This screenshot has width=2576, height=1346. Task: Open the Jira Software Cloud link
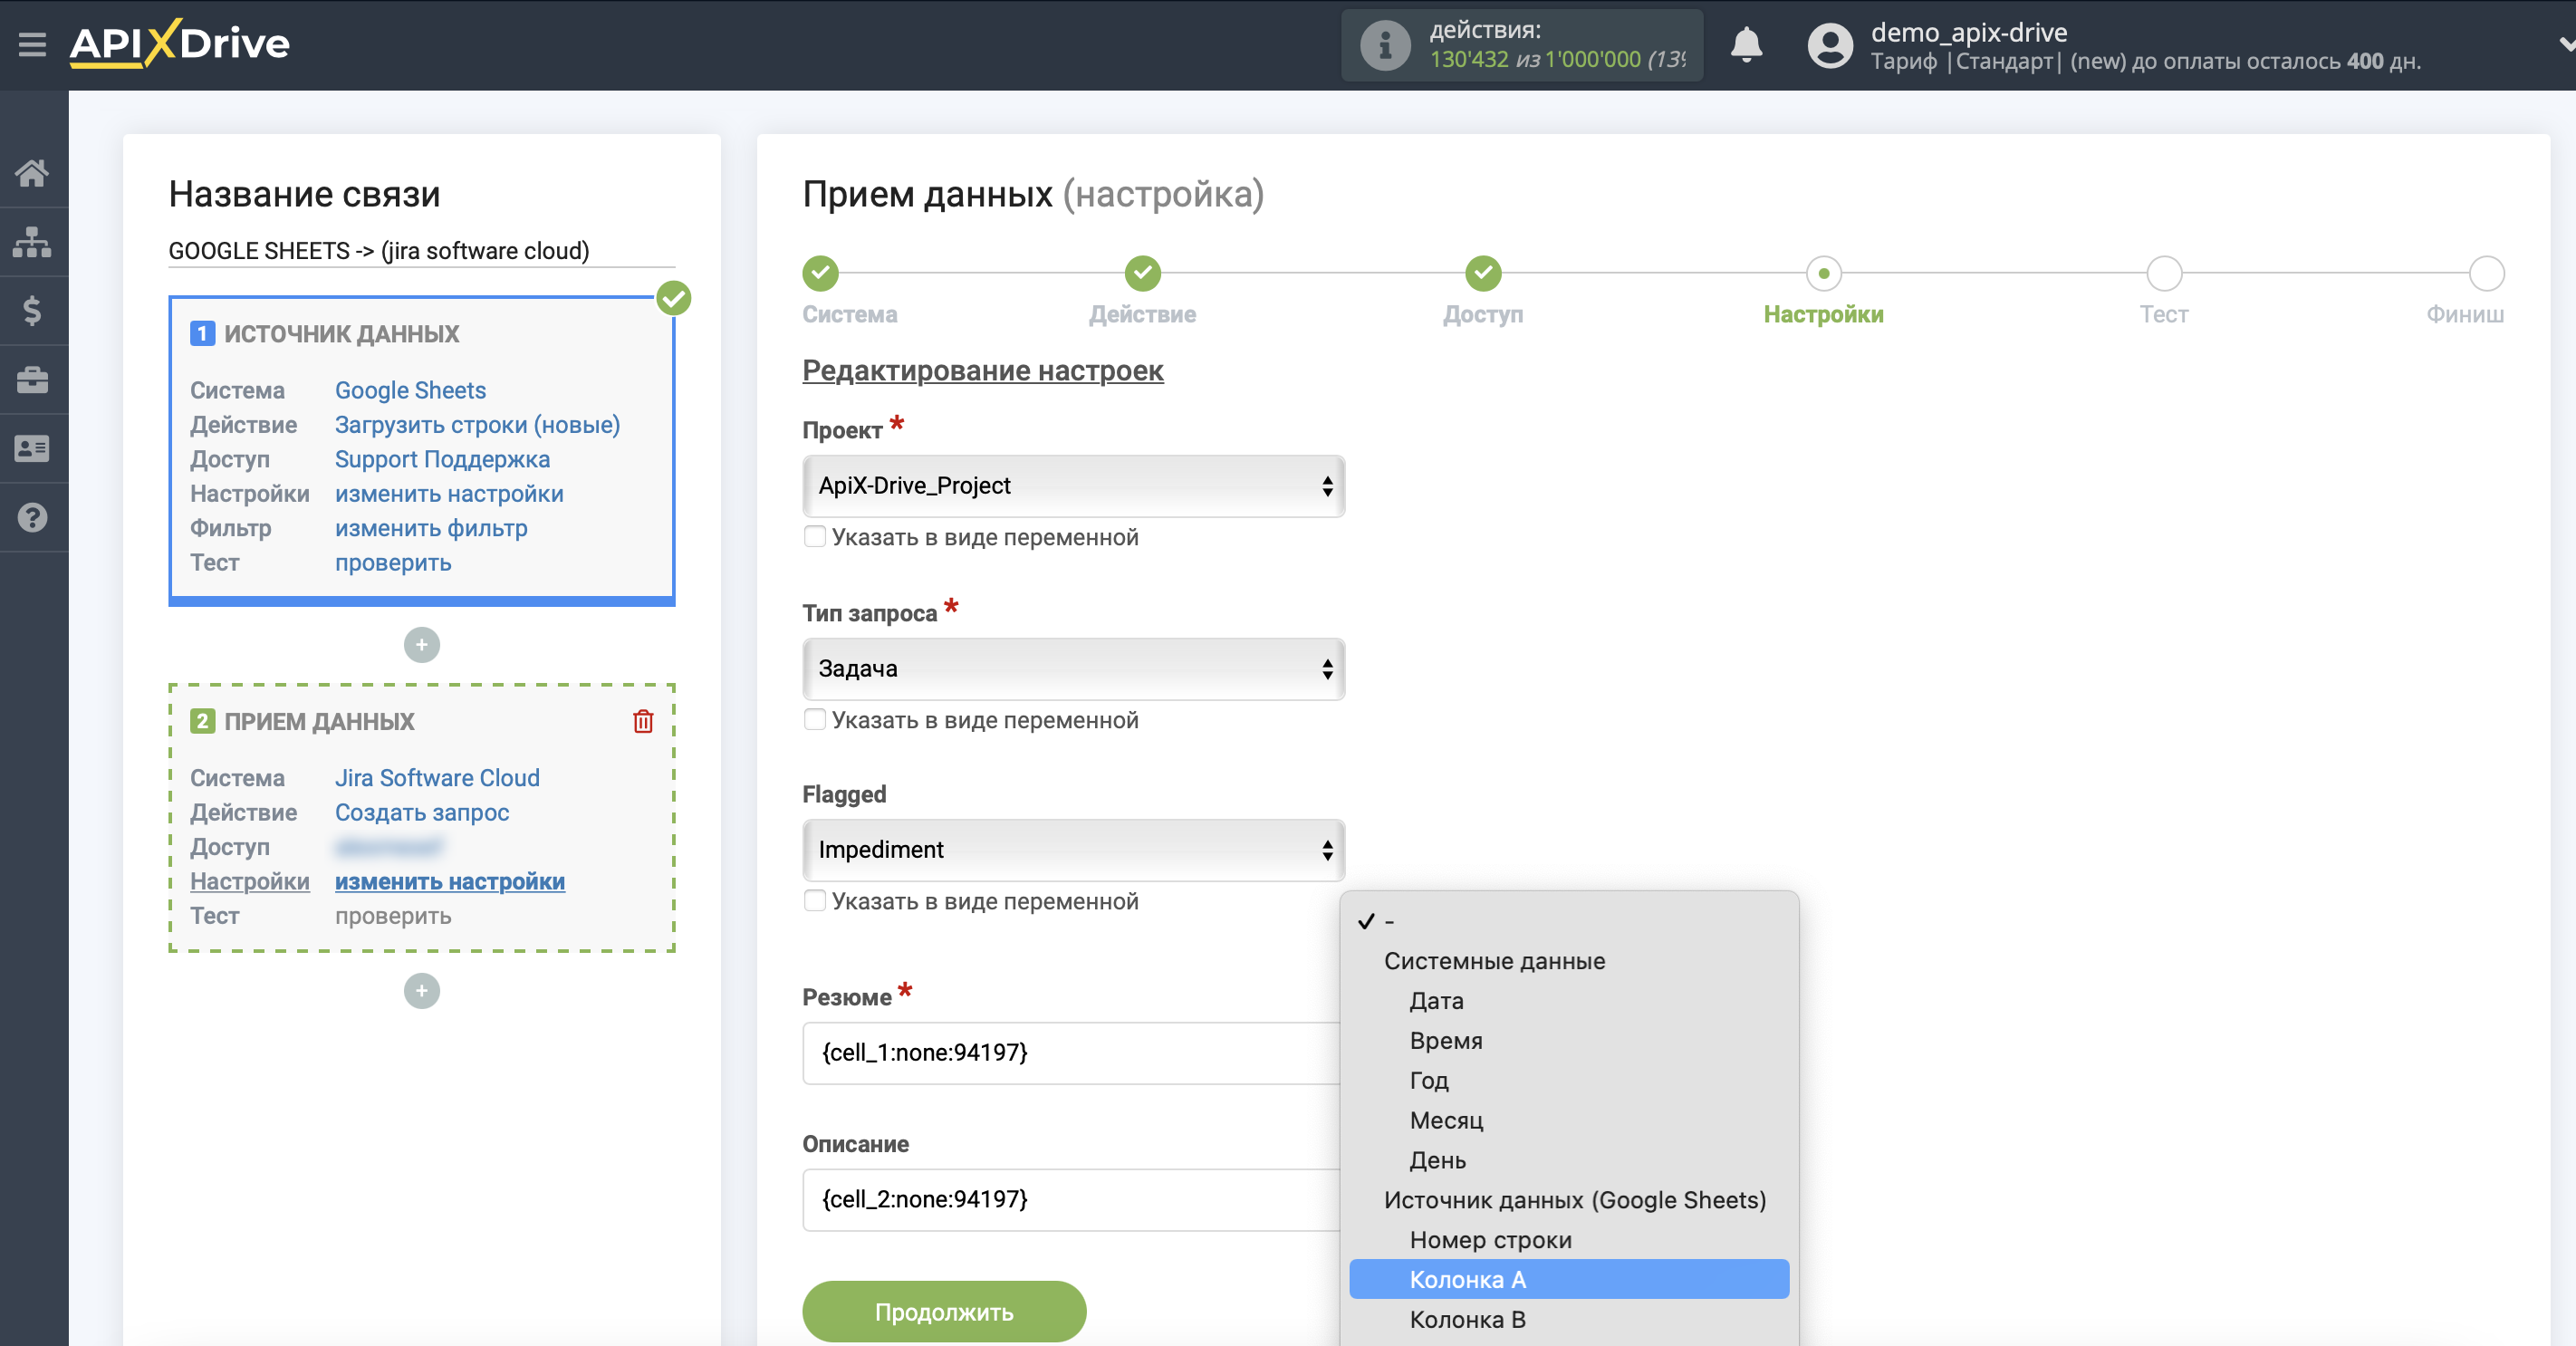point(437,778)
